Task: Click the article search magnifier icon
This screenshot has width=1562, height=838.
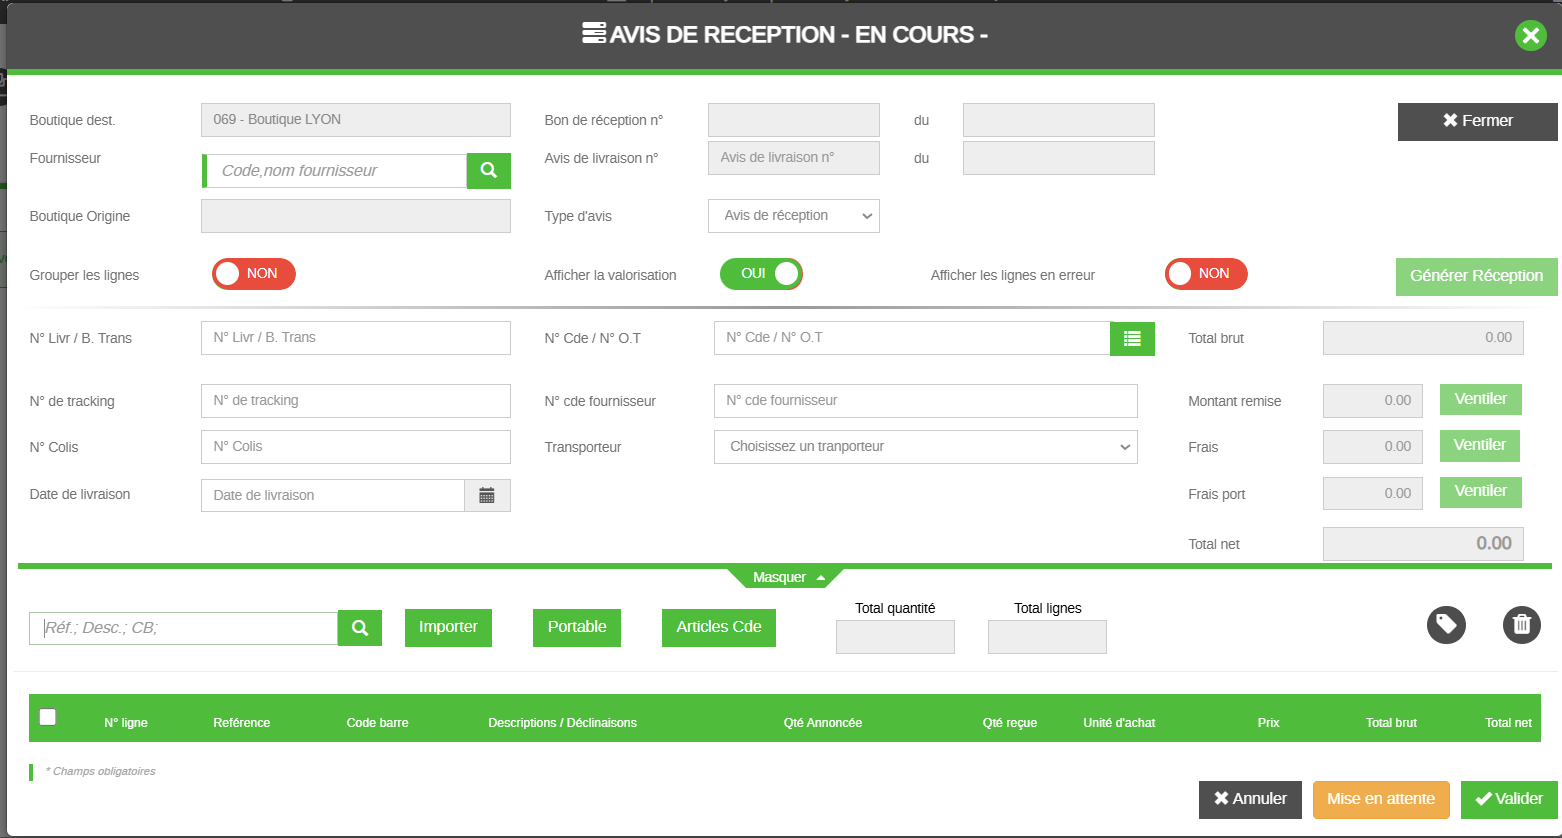Action: [x=360, y=629]
